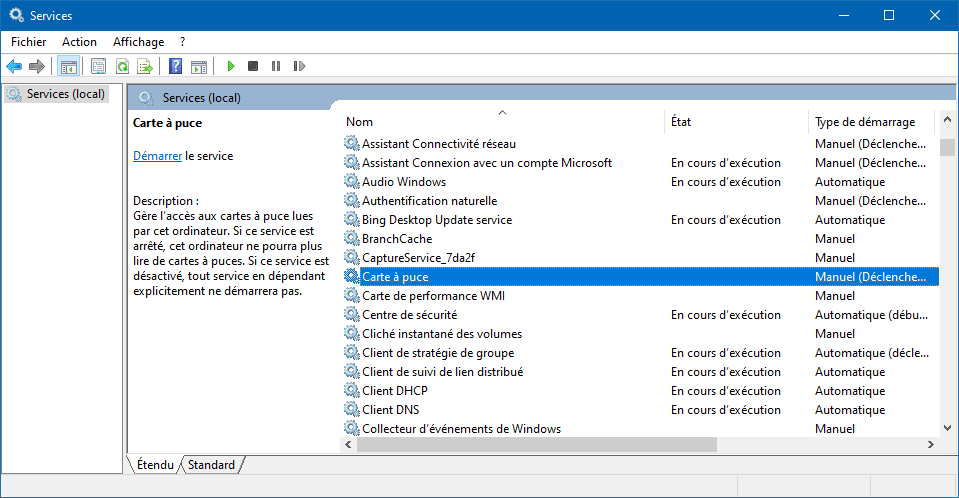
Task: Switch to the Standard tab
Action: coord(211,464)
